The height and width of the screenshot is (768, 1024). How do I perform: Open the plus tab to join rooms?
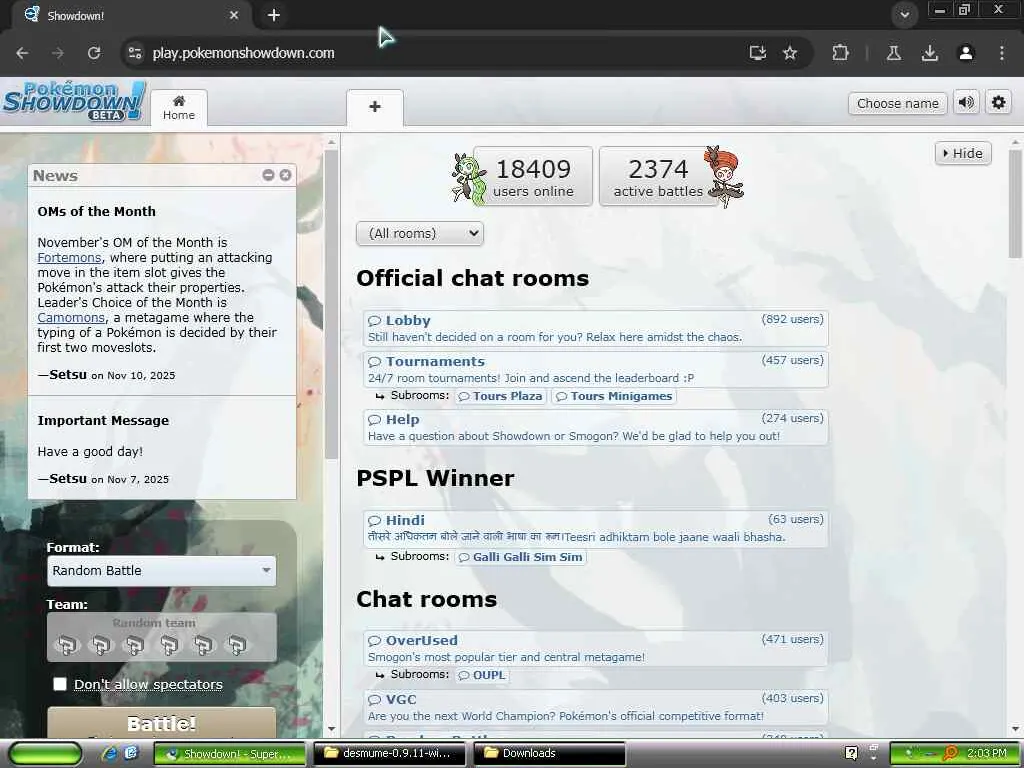[x=375, y=107]
